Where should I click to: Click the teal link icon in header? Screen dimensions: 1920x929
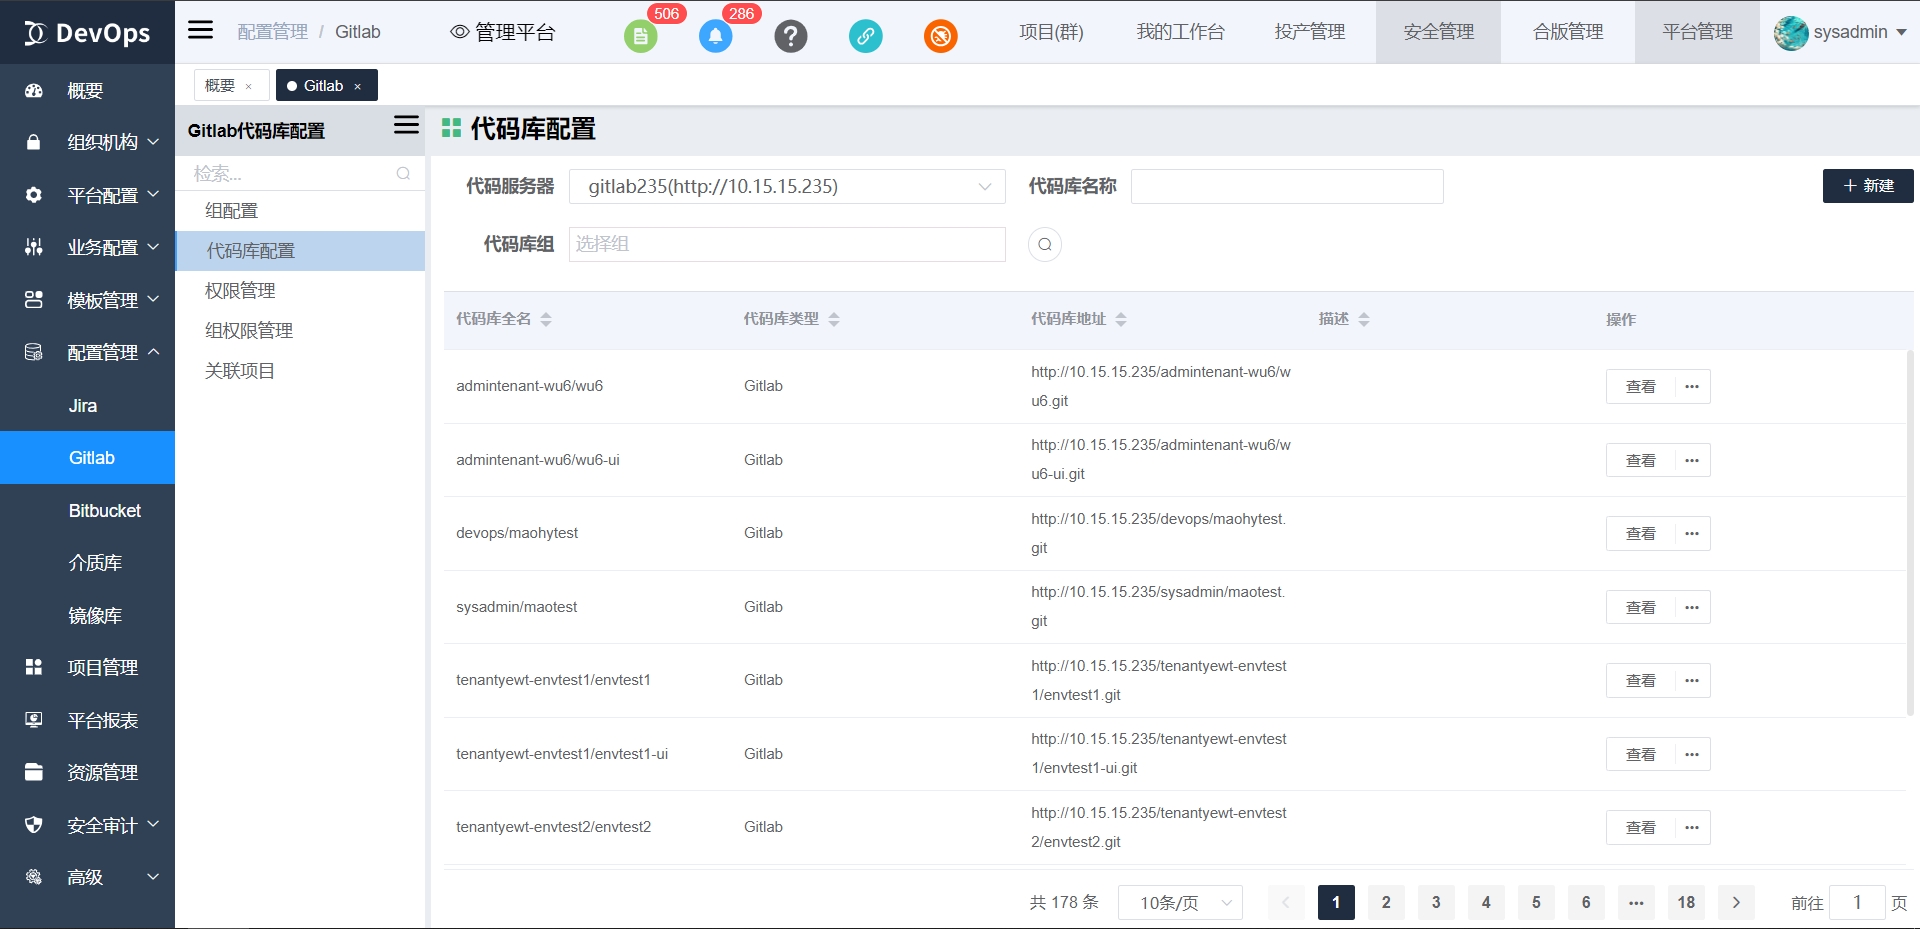[865, 37]
